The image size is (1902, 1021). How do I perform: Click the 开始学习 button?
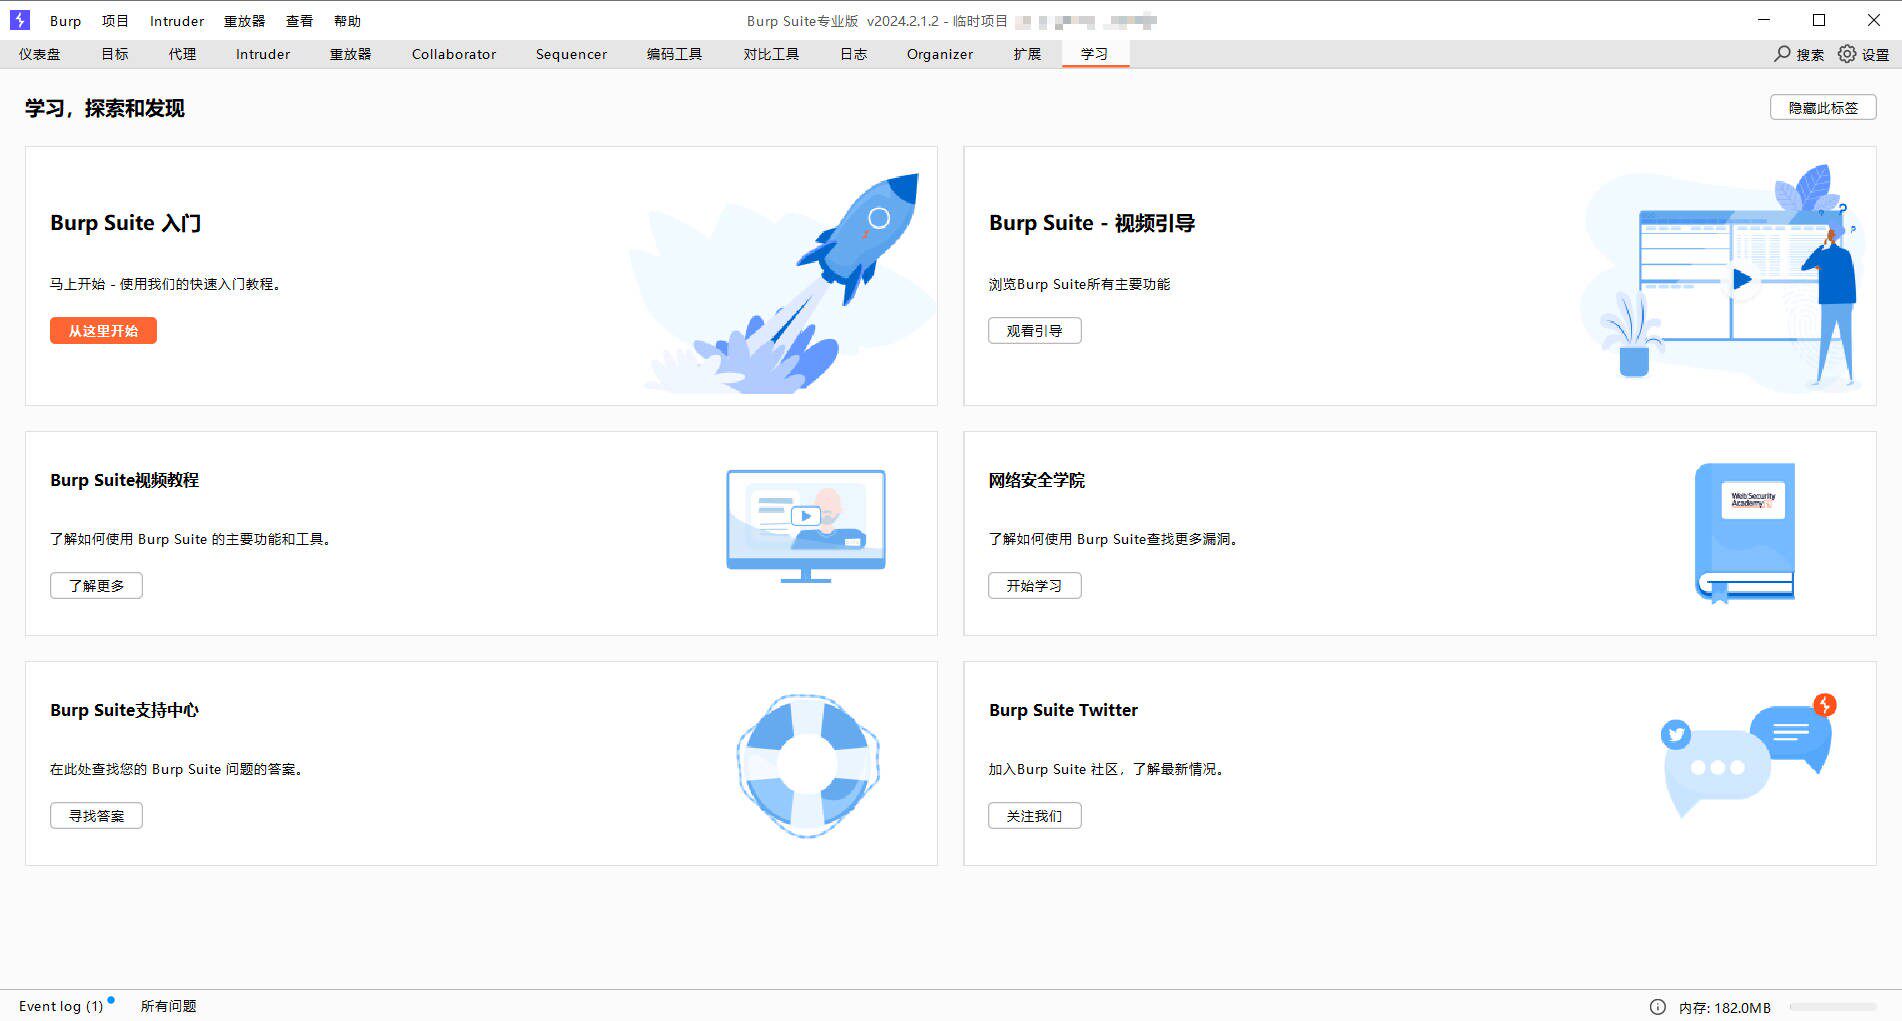pos(1035,586)
